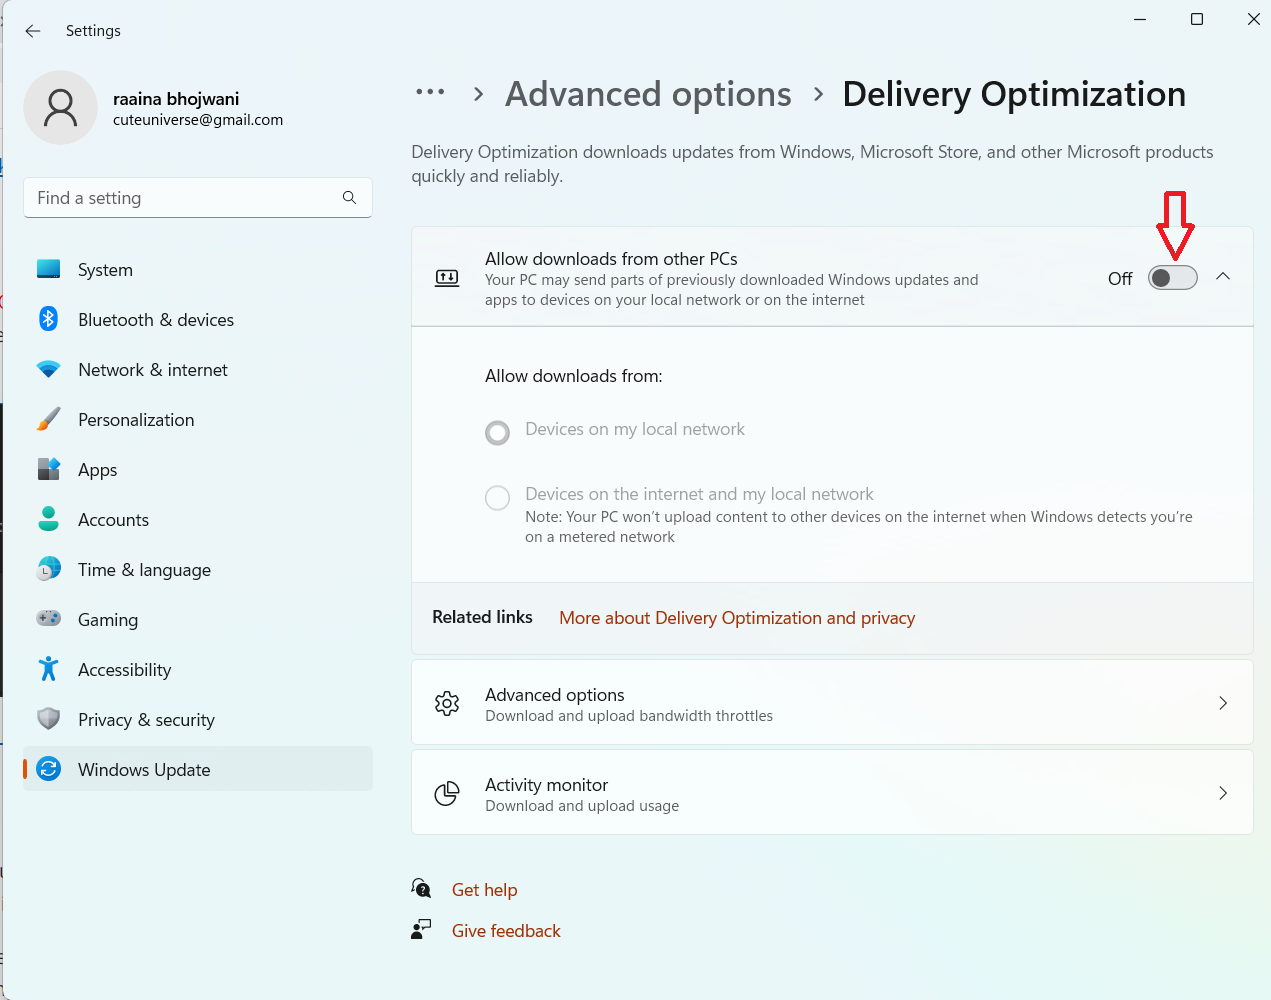
Task: Click the Privacy & security shield icon
Action: (x=48, y=719)
